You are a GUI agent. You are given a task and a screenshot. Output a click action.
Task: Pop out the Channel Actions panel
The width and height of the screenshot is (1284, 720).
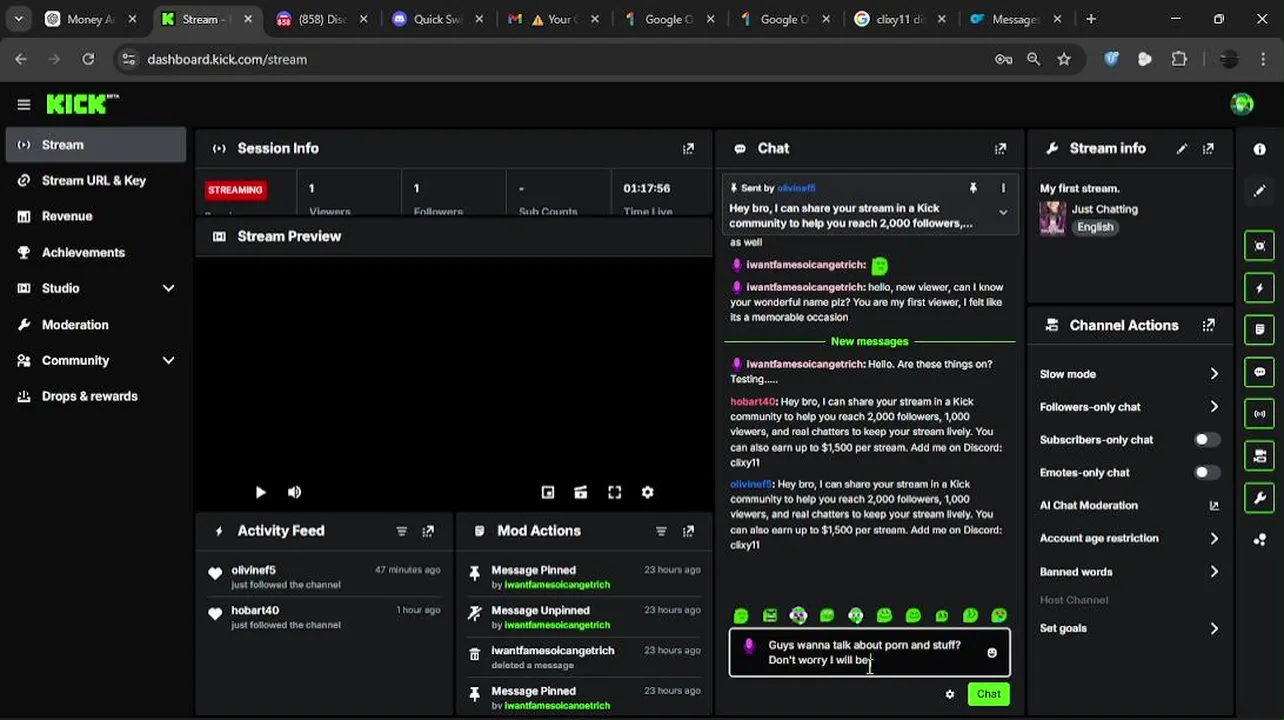pos(1208,325)
